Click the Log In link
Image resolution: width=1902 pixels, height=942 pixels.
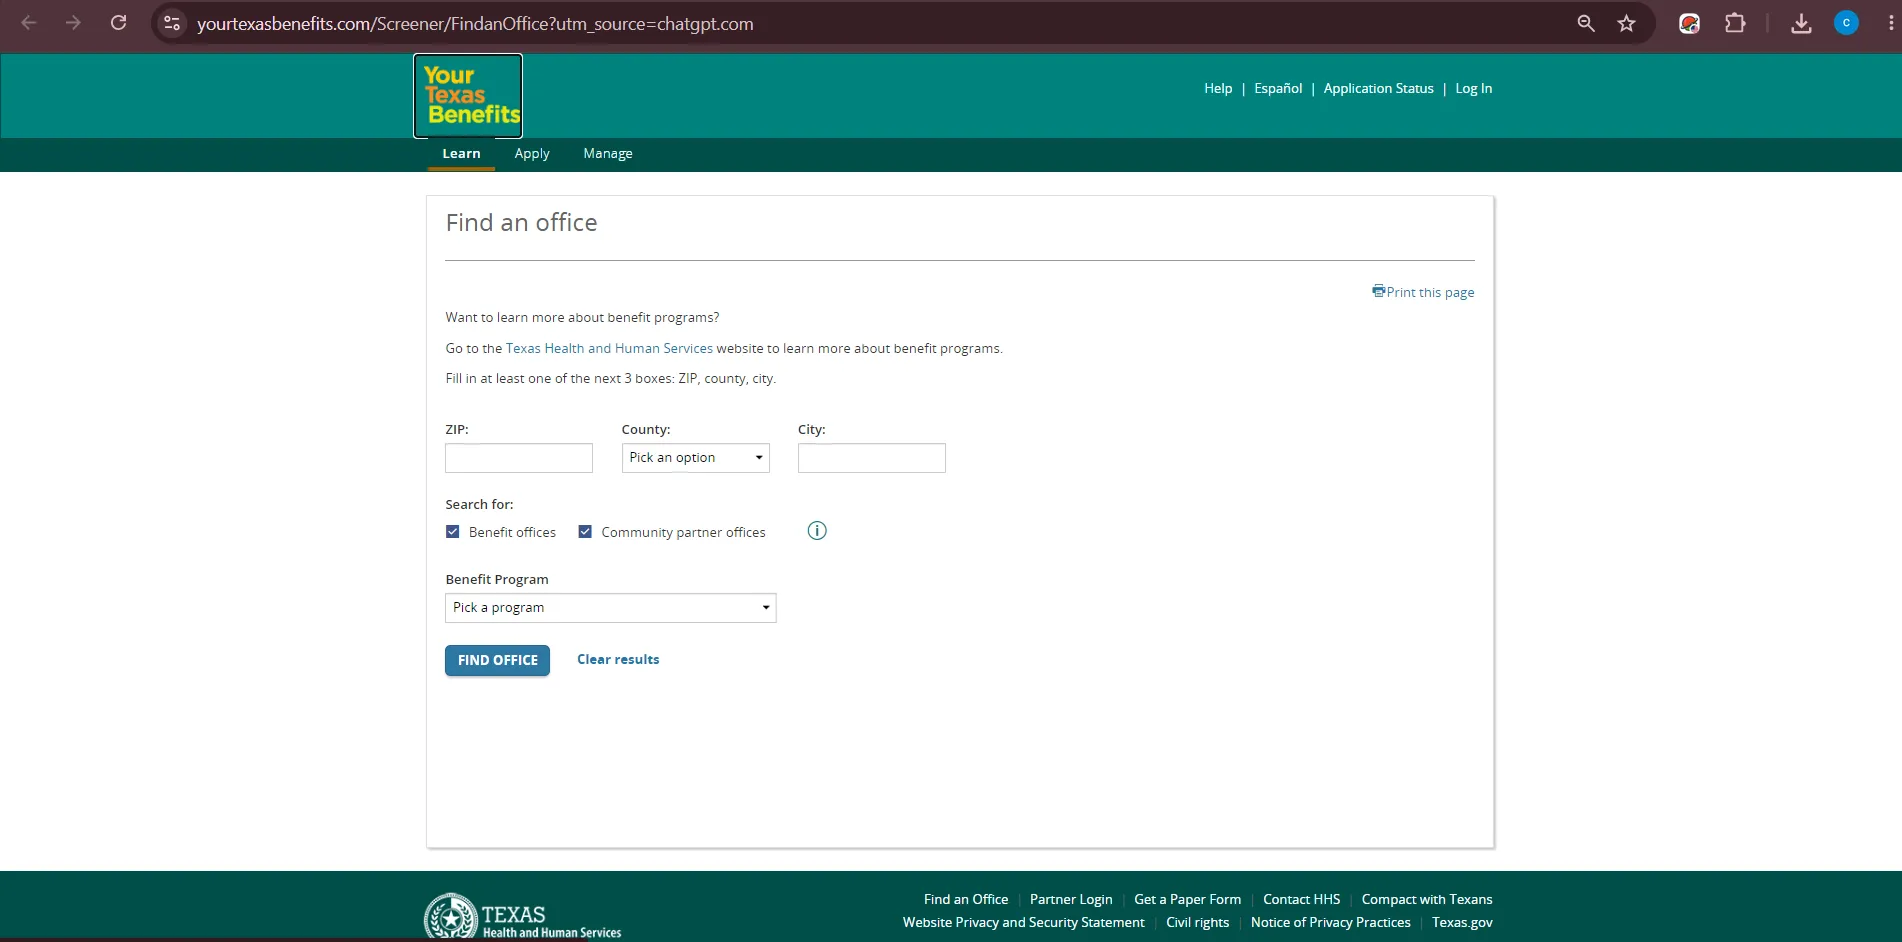point(1473,88)
